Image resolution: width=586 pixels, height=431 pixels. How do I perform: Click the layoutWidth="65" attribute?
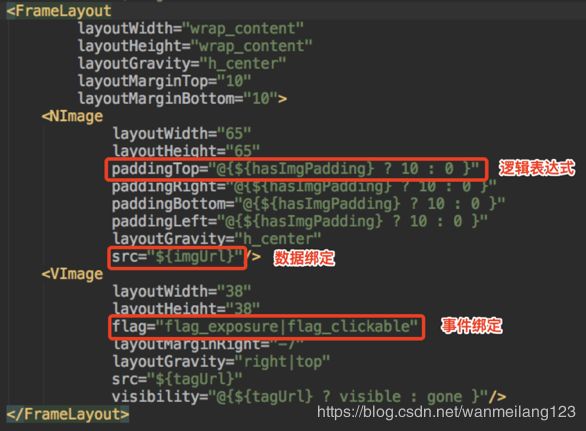(x=182, y=133)
